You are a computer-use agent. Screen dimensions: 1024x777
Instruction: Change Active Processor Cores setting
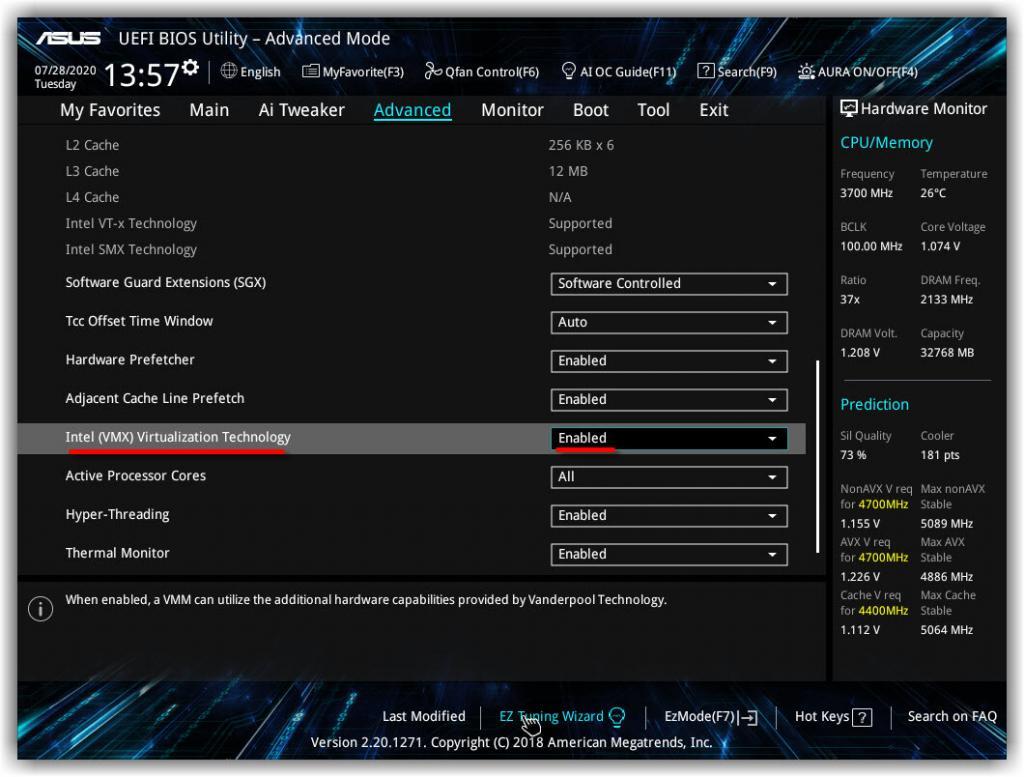coord(668,477)
